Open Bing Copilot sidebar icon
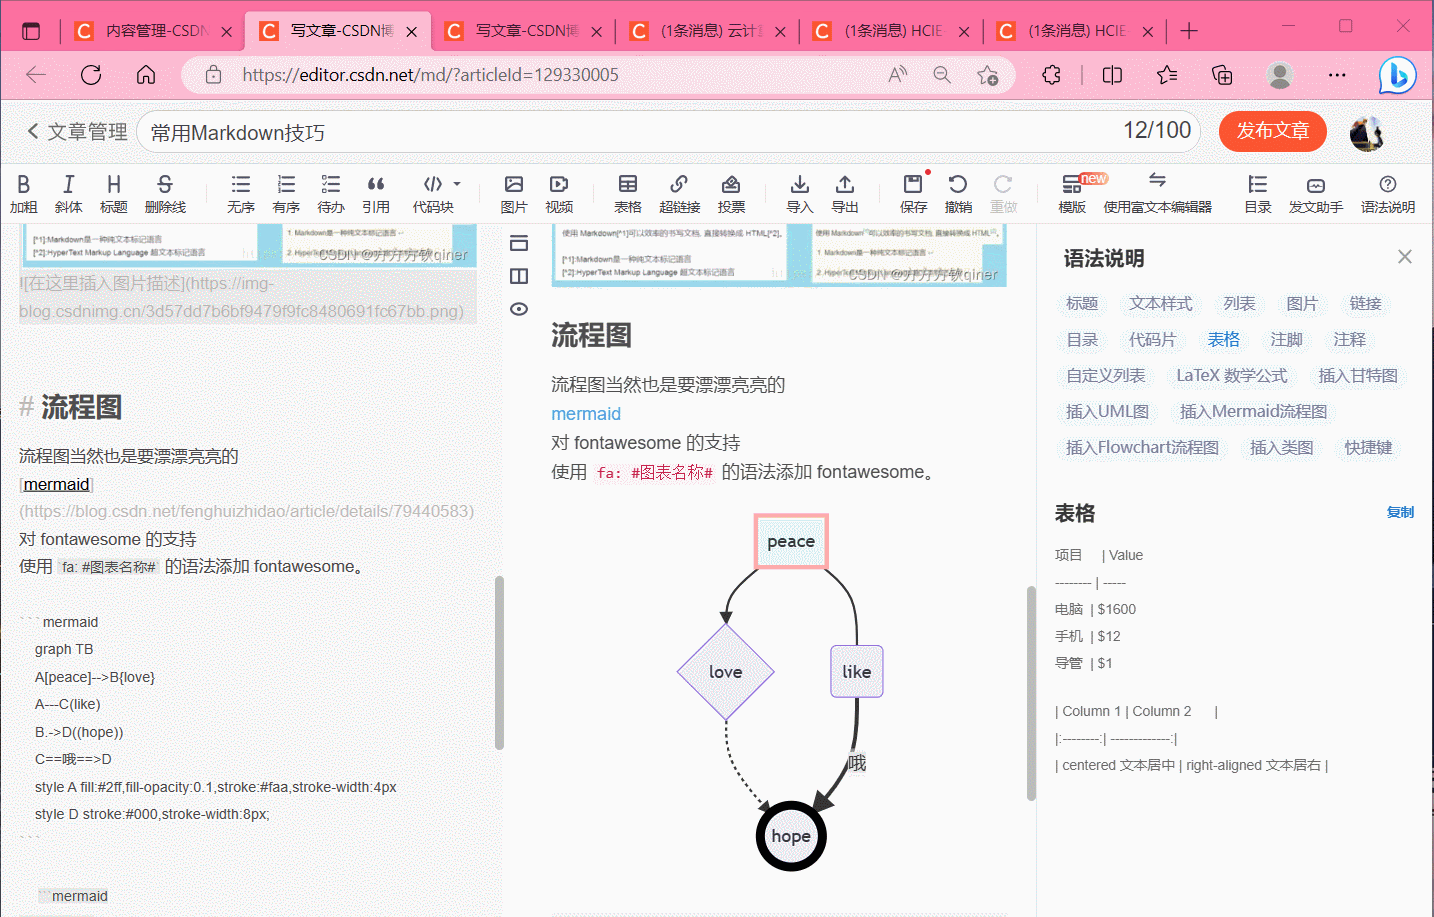The image size is (1434, 917). tap(1398, 74)
